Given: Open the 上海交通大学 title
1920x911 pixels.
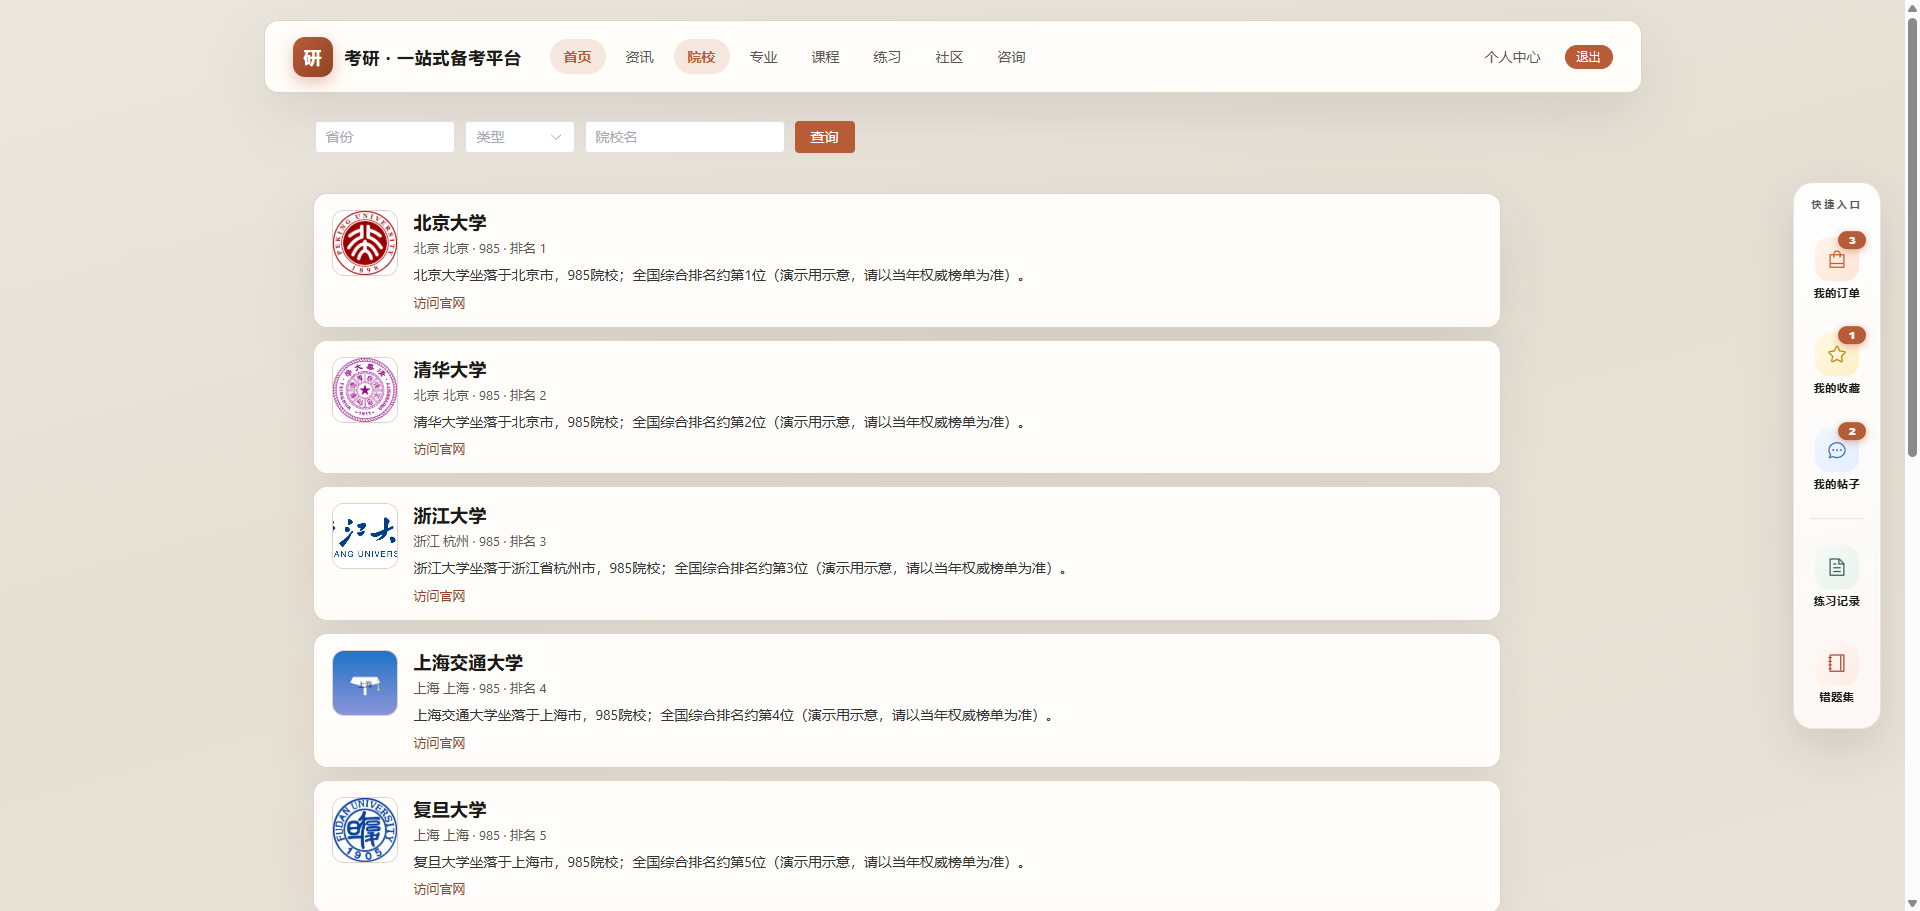Looking at the screenshot, I should 468,663.
